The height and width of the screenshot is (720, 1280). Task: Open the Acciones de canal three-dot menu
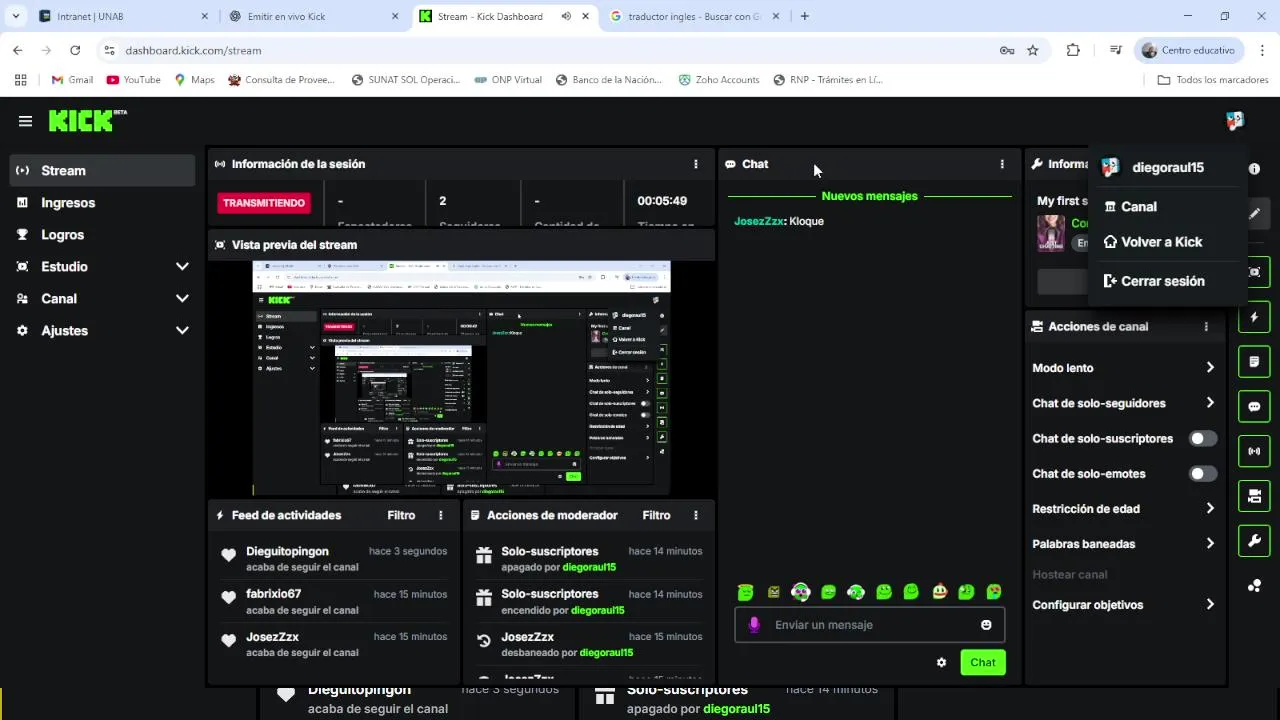coord(1206,327)
